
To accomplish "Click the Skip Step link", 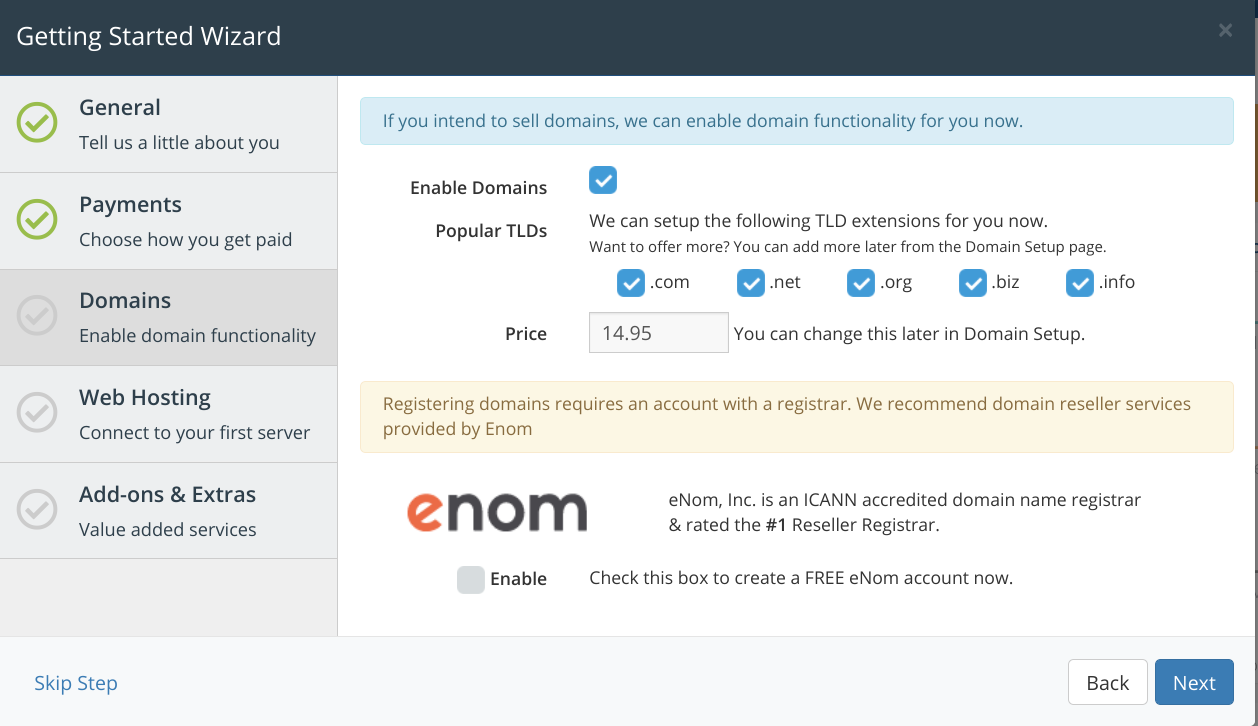I will click(x=76, y=683).
